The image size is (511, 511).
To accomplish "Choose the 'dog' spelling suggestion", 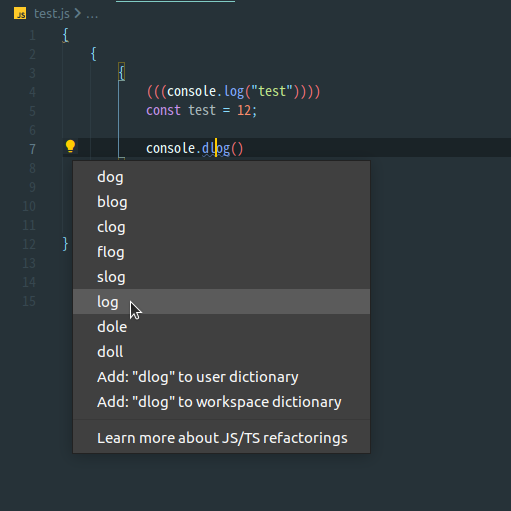I will (x=221, y=177).
